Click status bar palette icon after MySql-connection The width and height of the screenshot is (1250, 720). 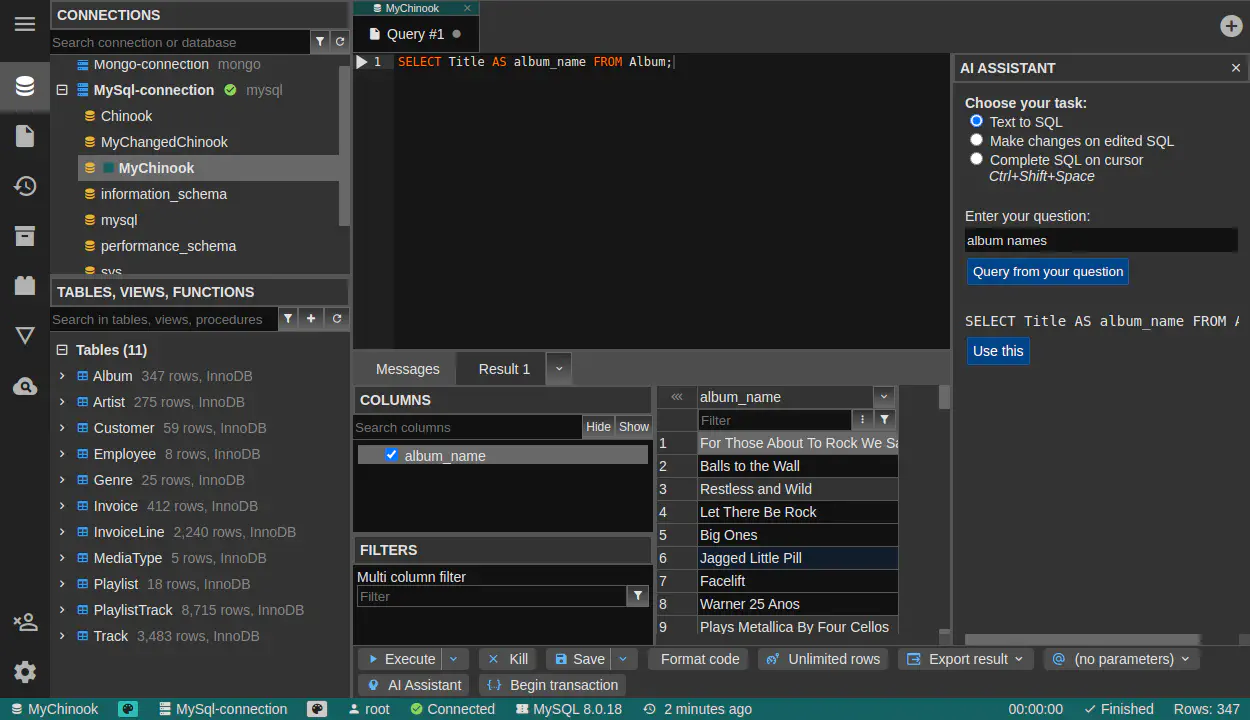[317, 709]
